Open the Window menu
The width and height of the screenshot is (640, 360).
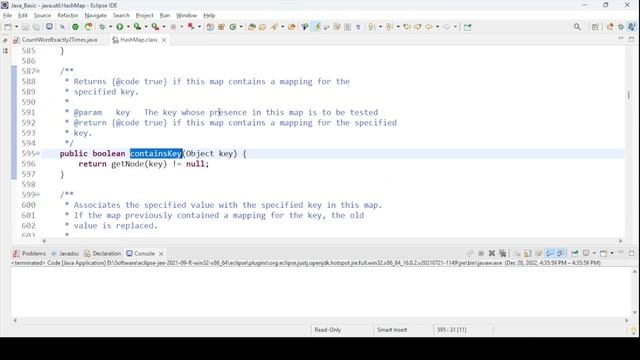pos(187,16)
